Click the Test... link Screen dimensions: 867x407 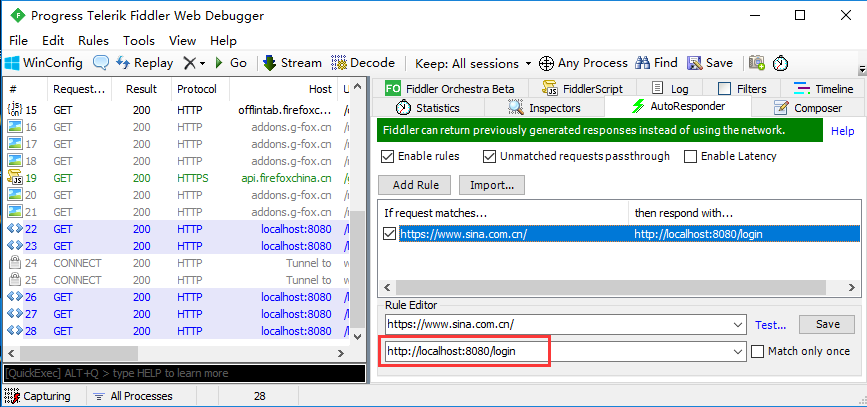(770, 325)
